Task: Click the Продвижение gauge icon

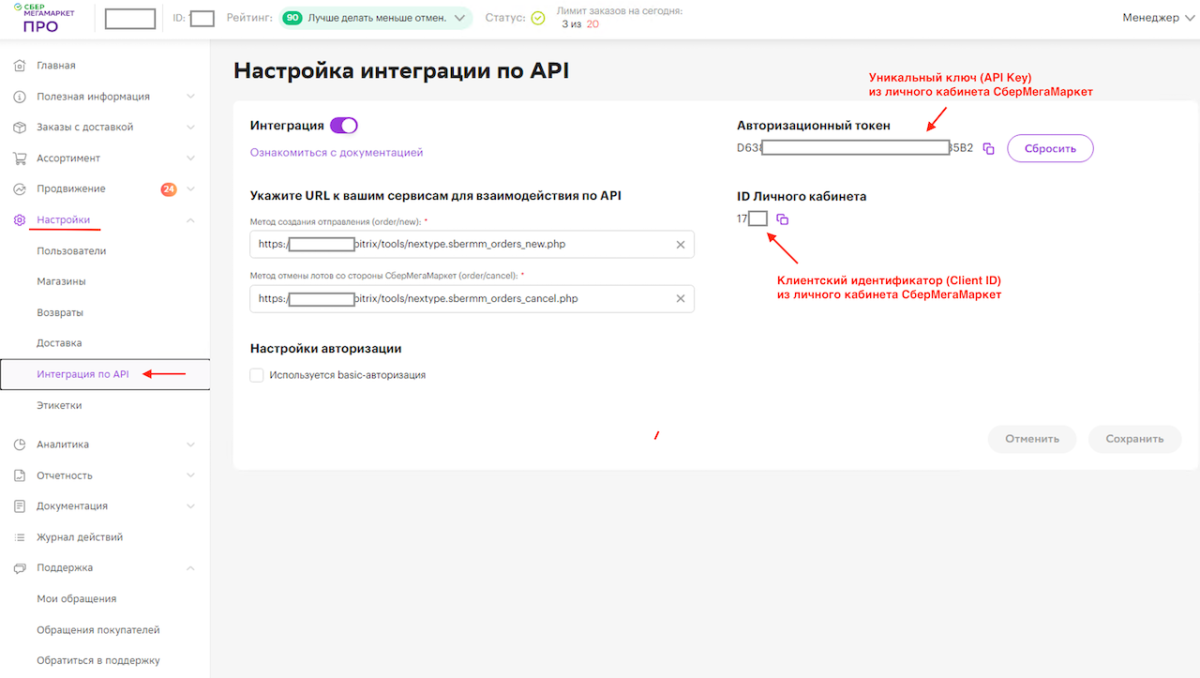Action: tap(18, 189)
